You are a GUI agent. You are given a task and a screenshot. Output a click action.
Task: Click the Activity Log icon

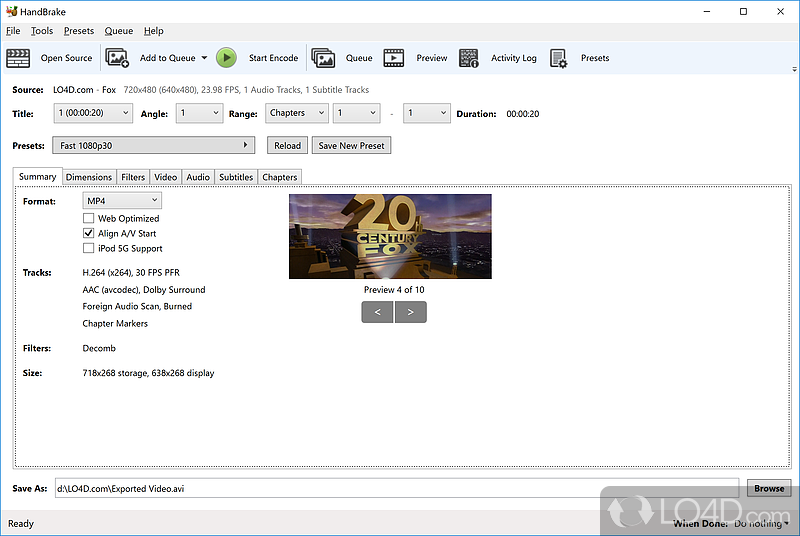click(x=468, y=58)
